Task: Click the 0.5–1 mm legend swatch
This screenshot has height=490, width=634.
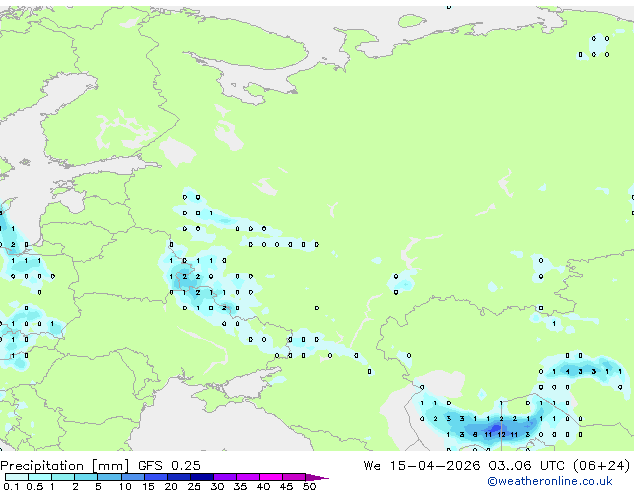Action: (x=40, y=477)
